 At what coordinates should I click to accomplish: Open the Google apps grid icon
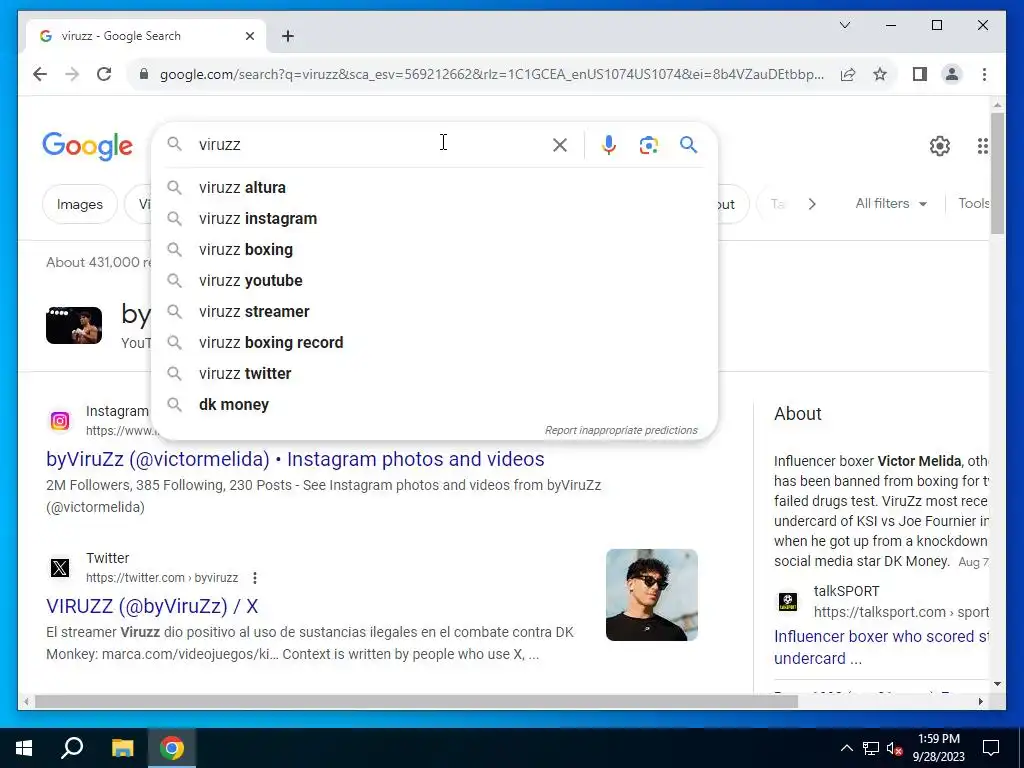coord(983,146)
